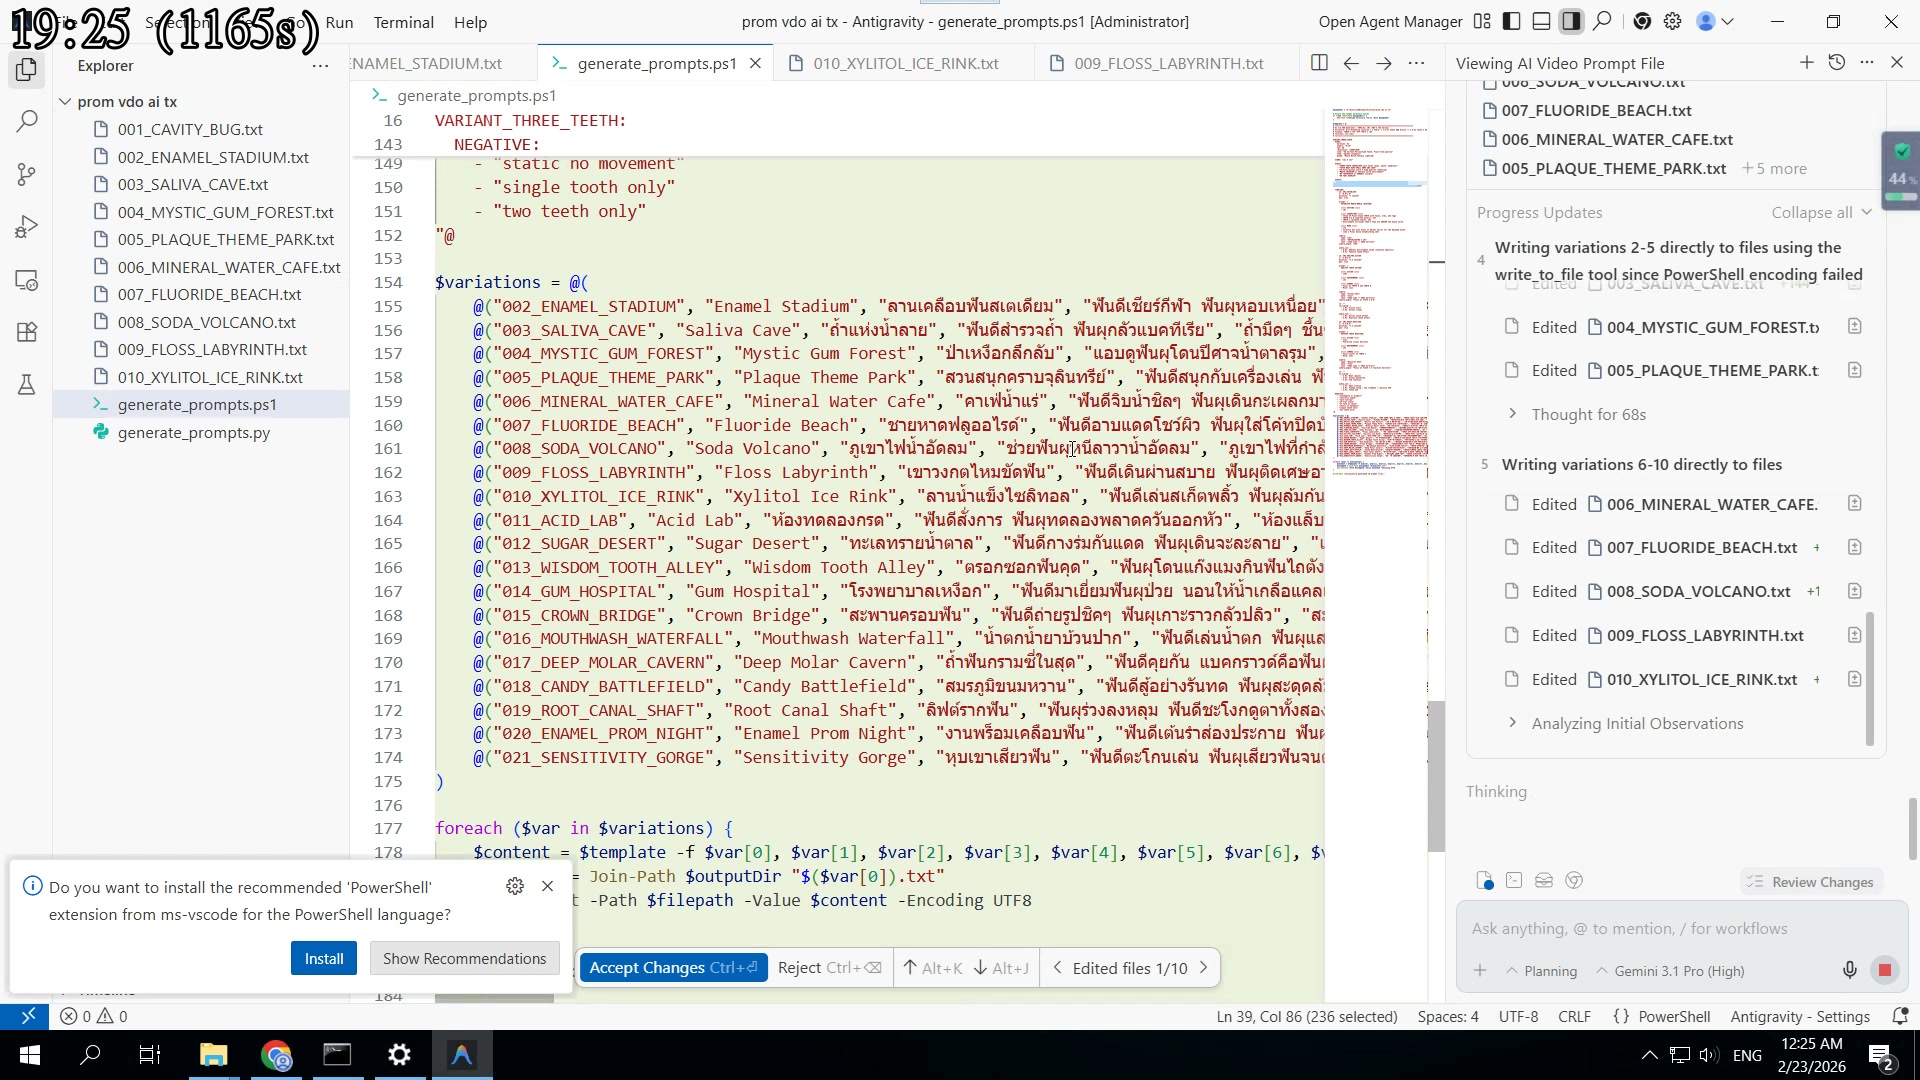
Task: Open the Extensions view icon
Action: pyautogui.click(x=27, y=332)
